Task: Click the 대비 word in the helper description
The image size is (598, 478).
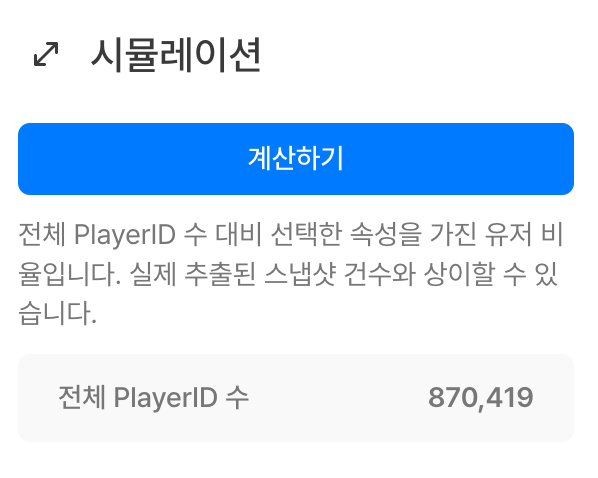Action: pyautogui.click(x=238, y=234)
